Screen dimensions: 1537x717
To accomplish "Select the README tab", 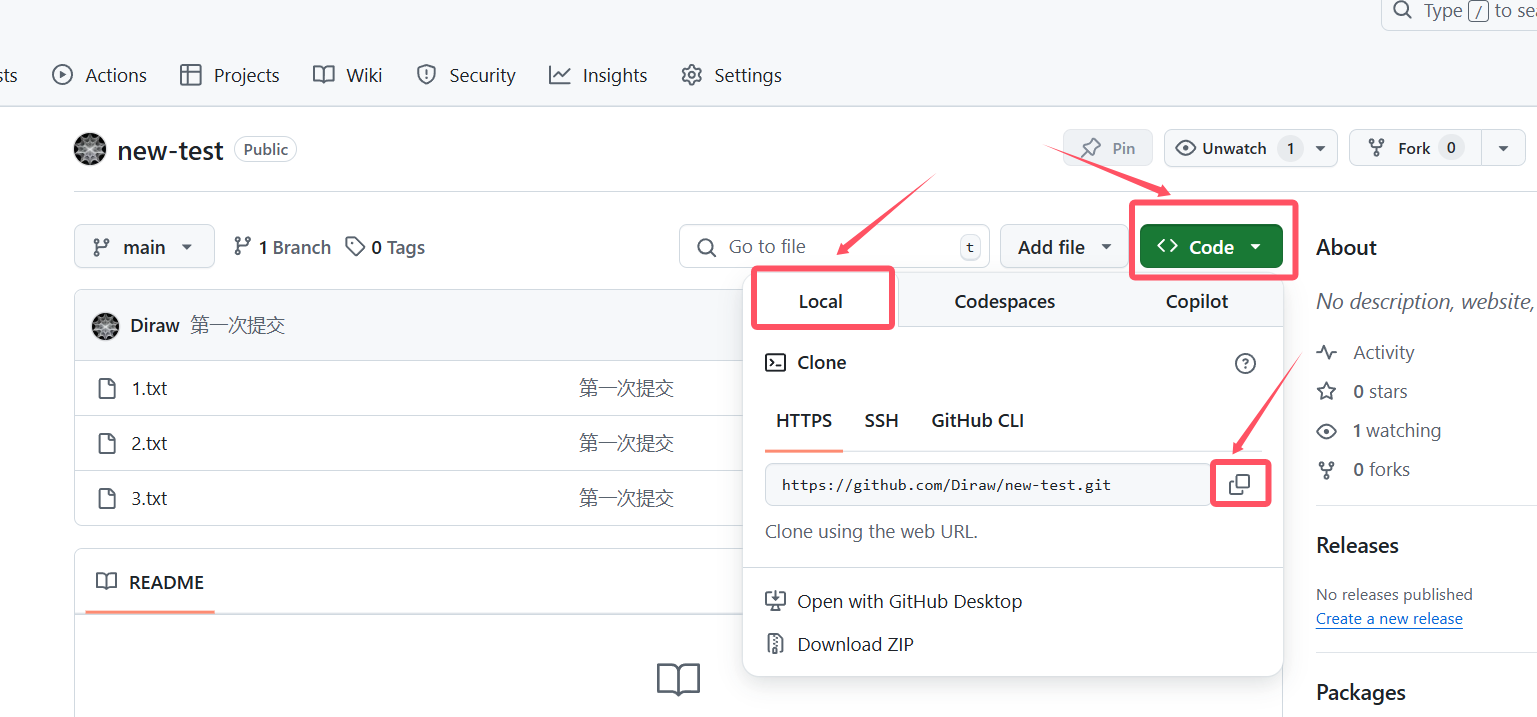I will coord(150,582).
